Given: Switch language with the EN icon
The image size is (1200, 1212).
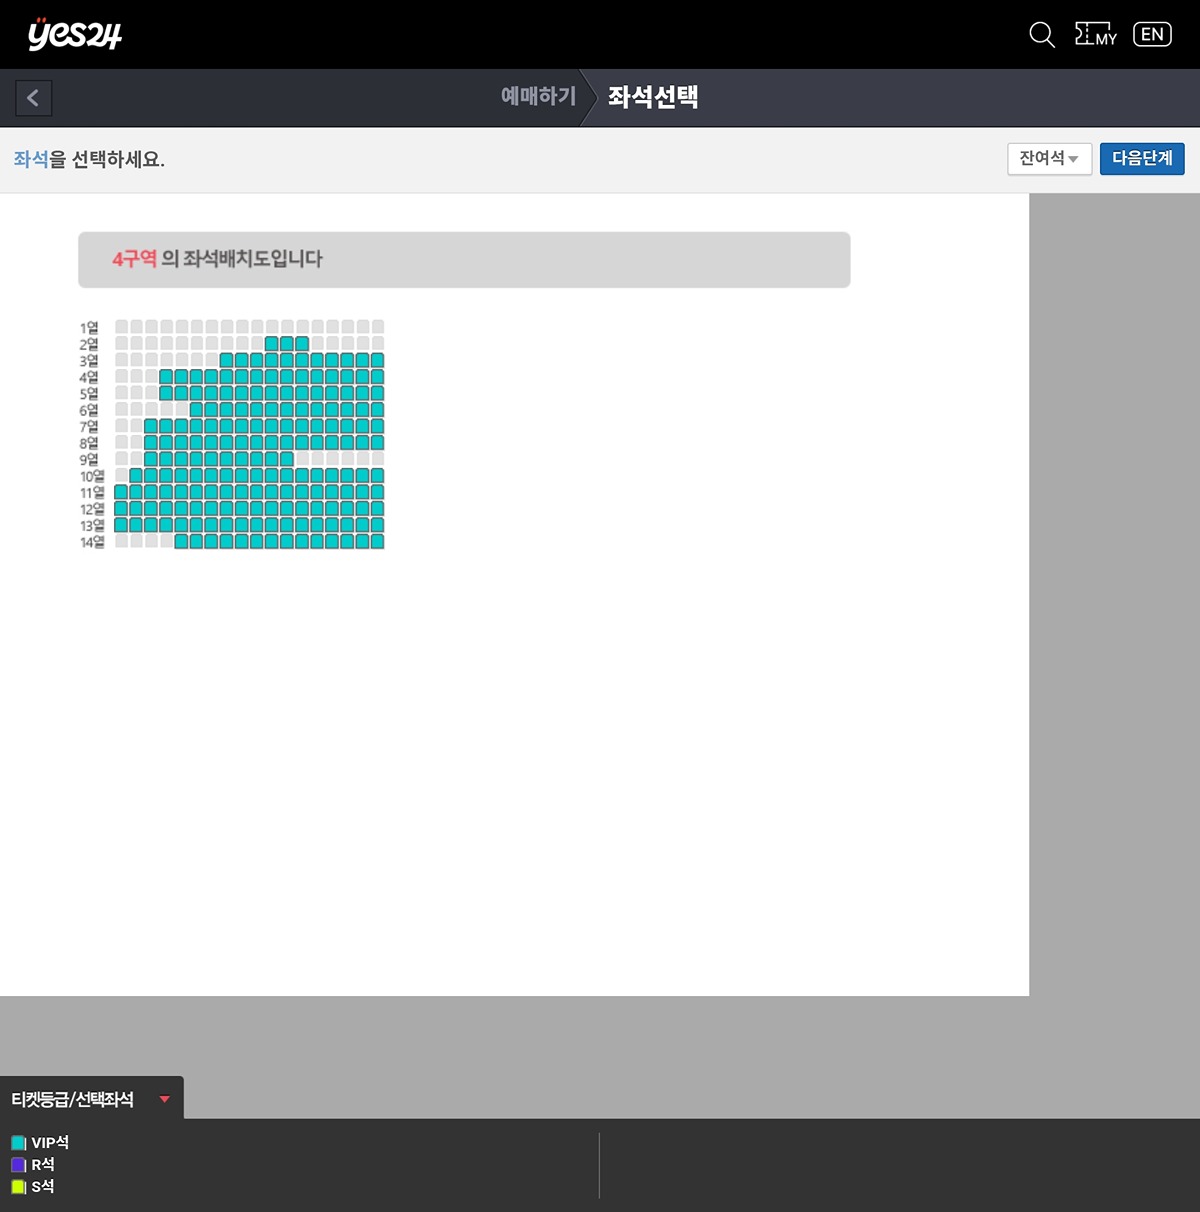Looking at the screenshot, I should [1152, 35].
